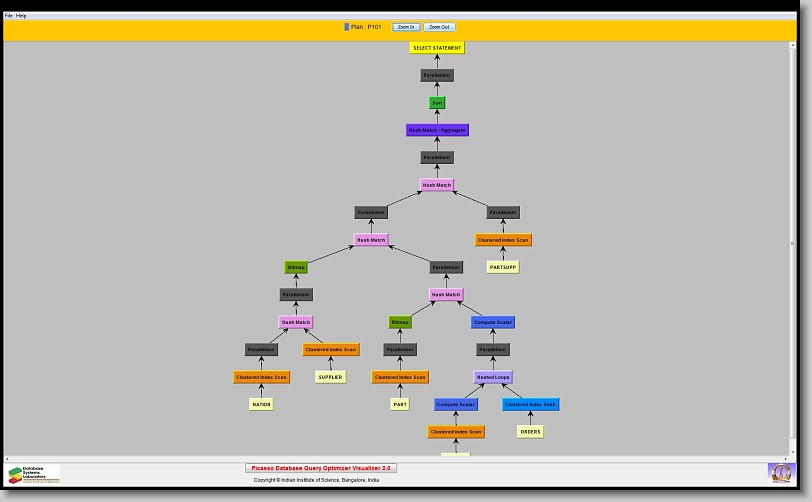Select the PARTSUPP table node
812x502 pixels.
[x=503, y=267]
